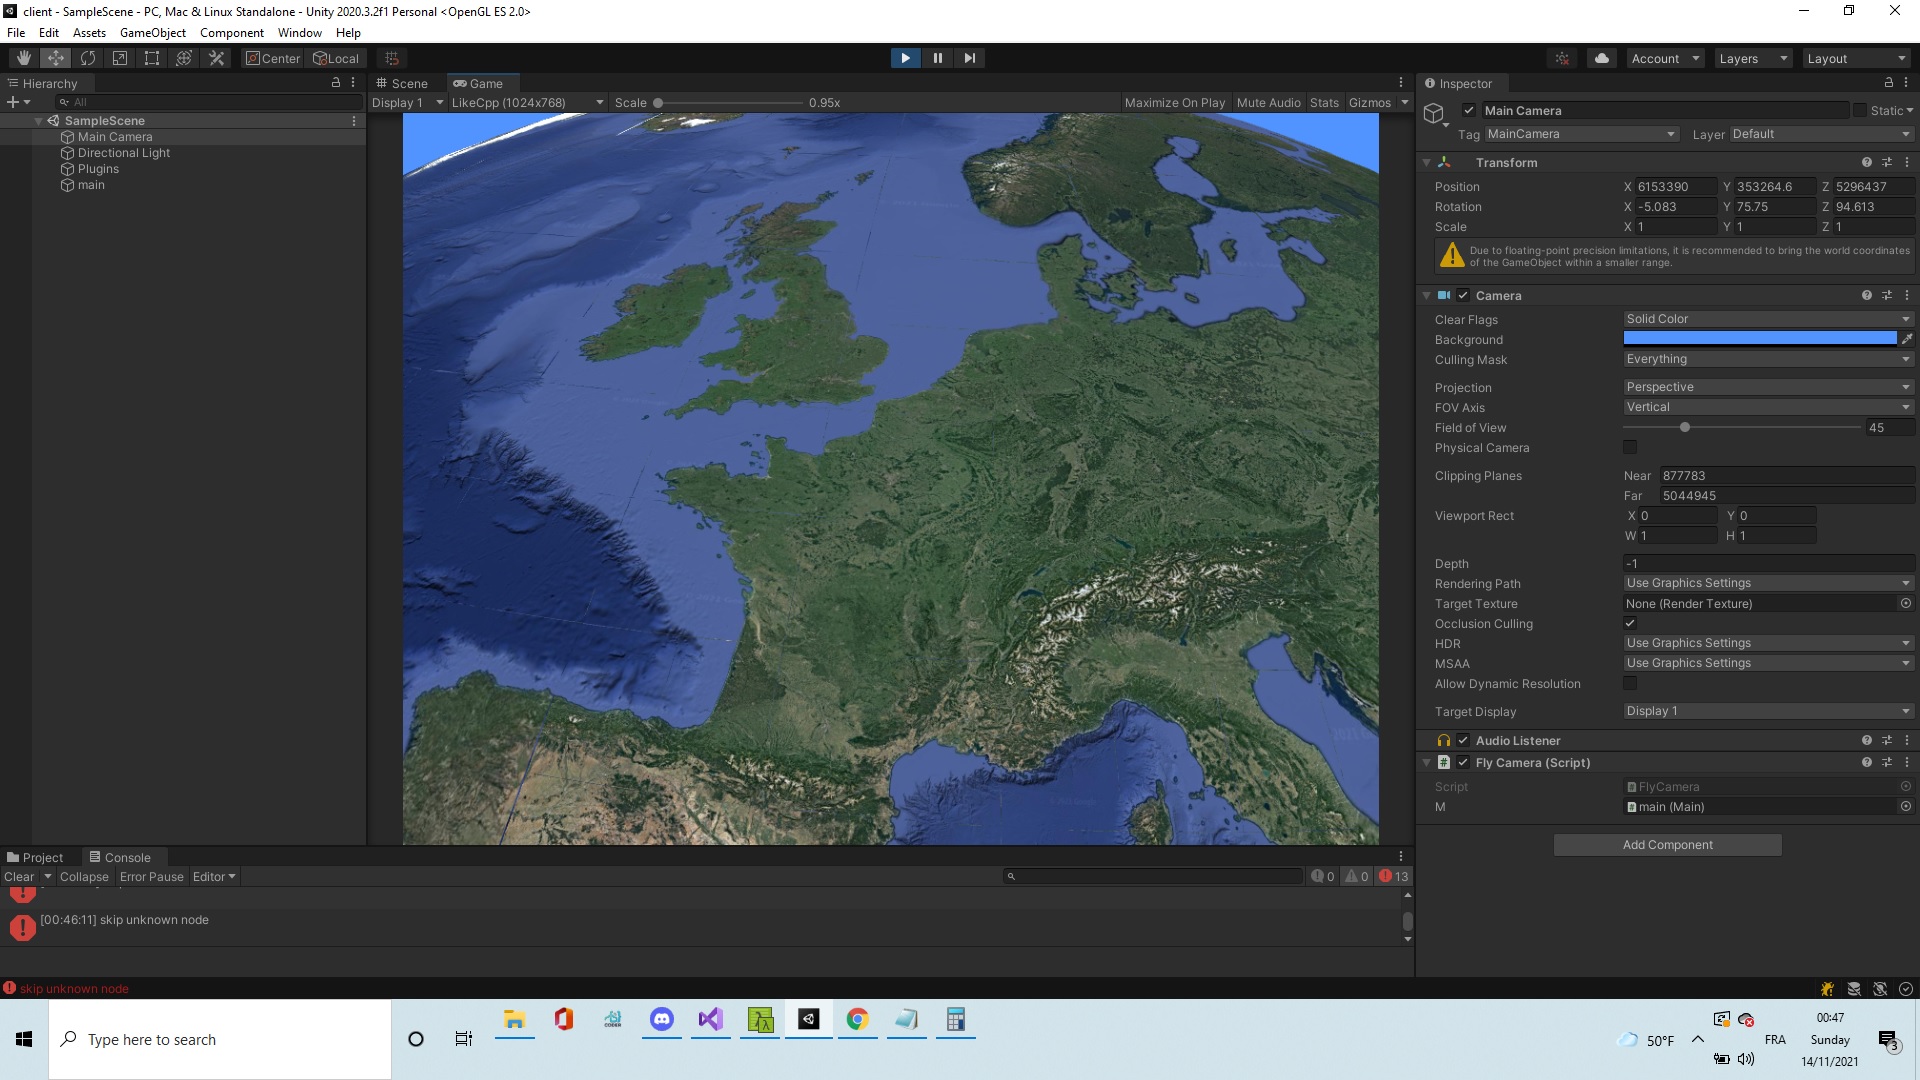Click the Pause playback button
Screen dimensions: 1920x1080
click(937, 58)
